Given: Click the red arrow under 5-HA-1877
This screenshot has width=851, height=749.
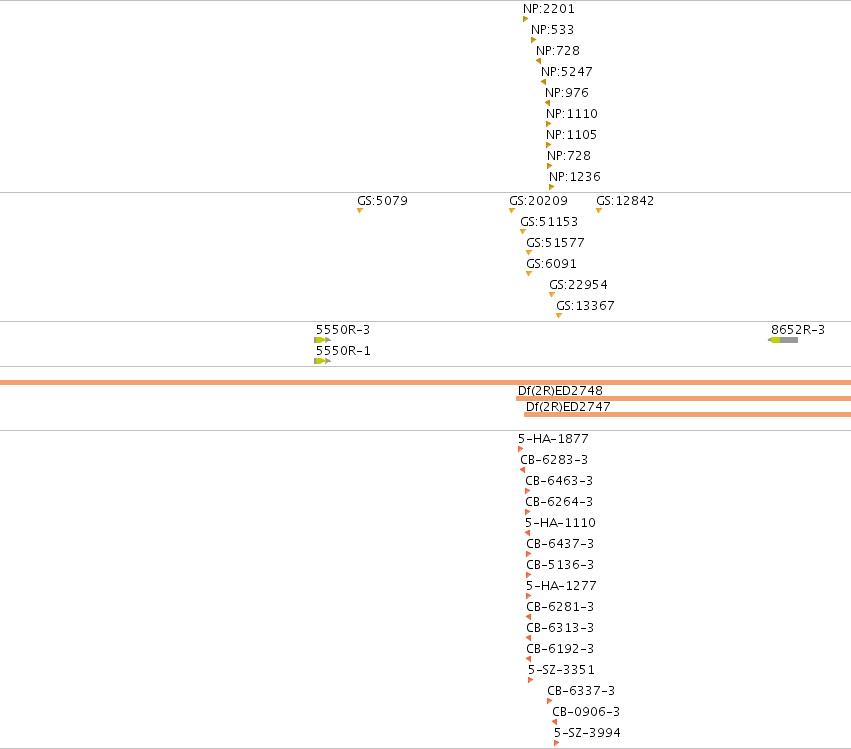Looking at the screenshot, I should pos(520,449).
